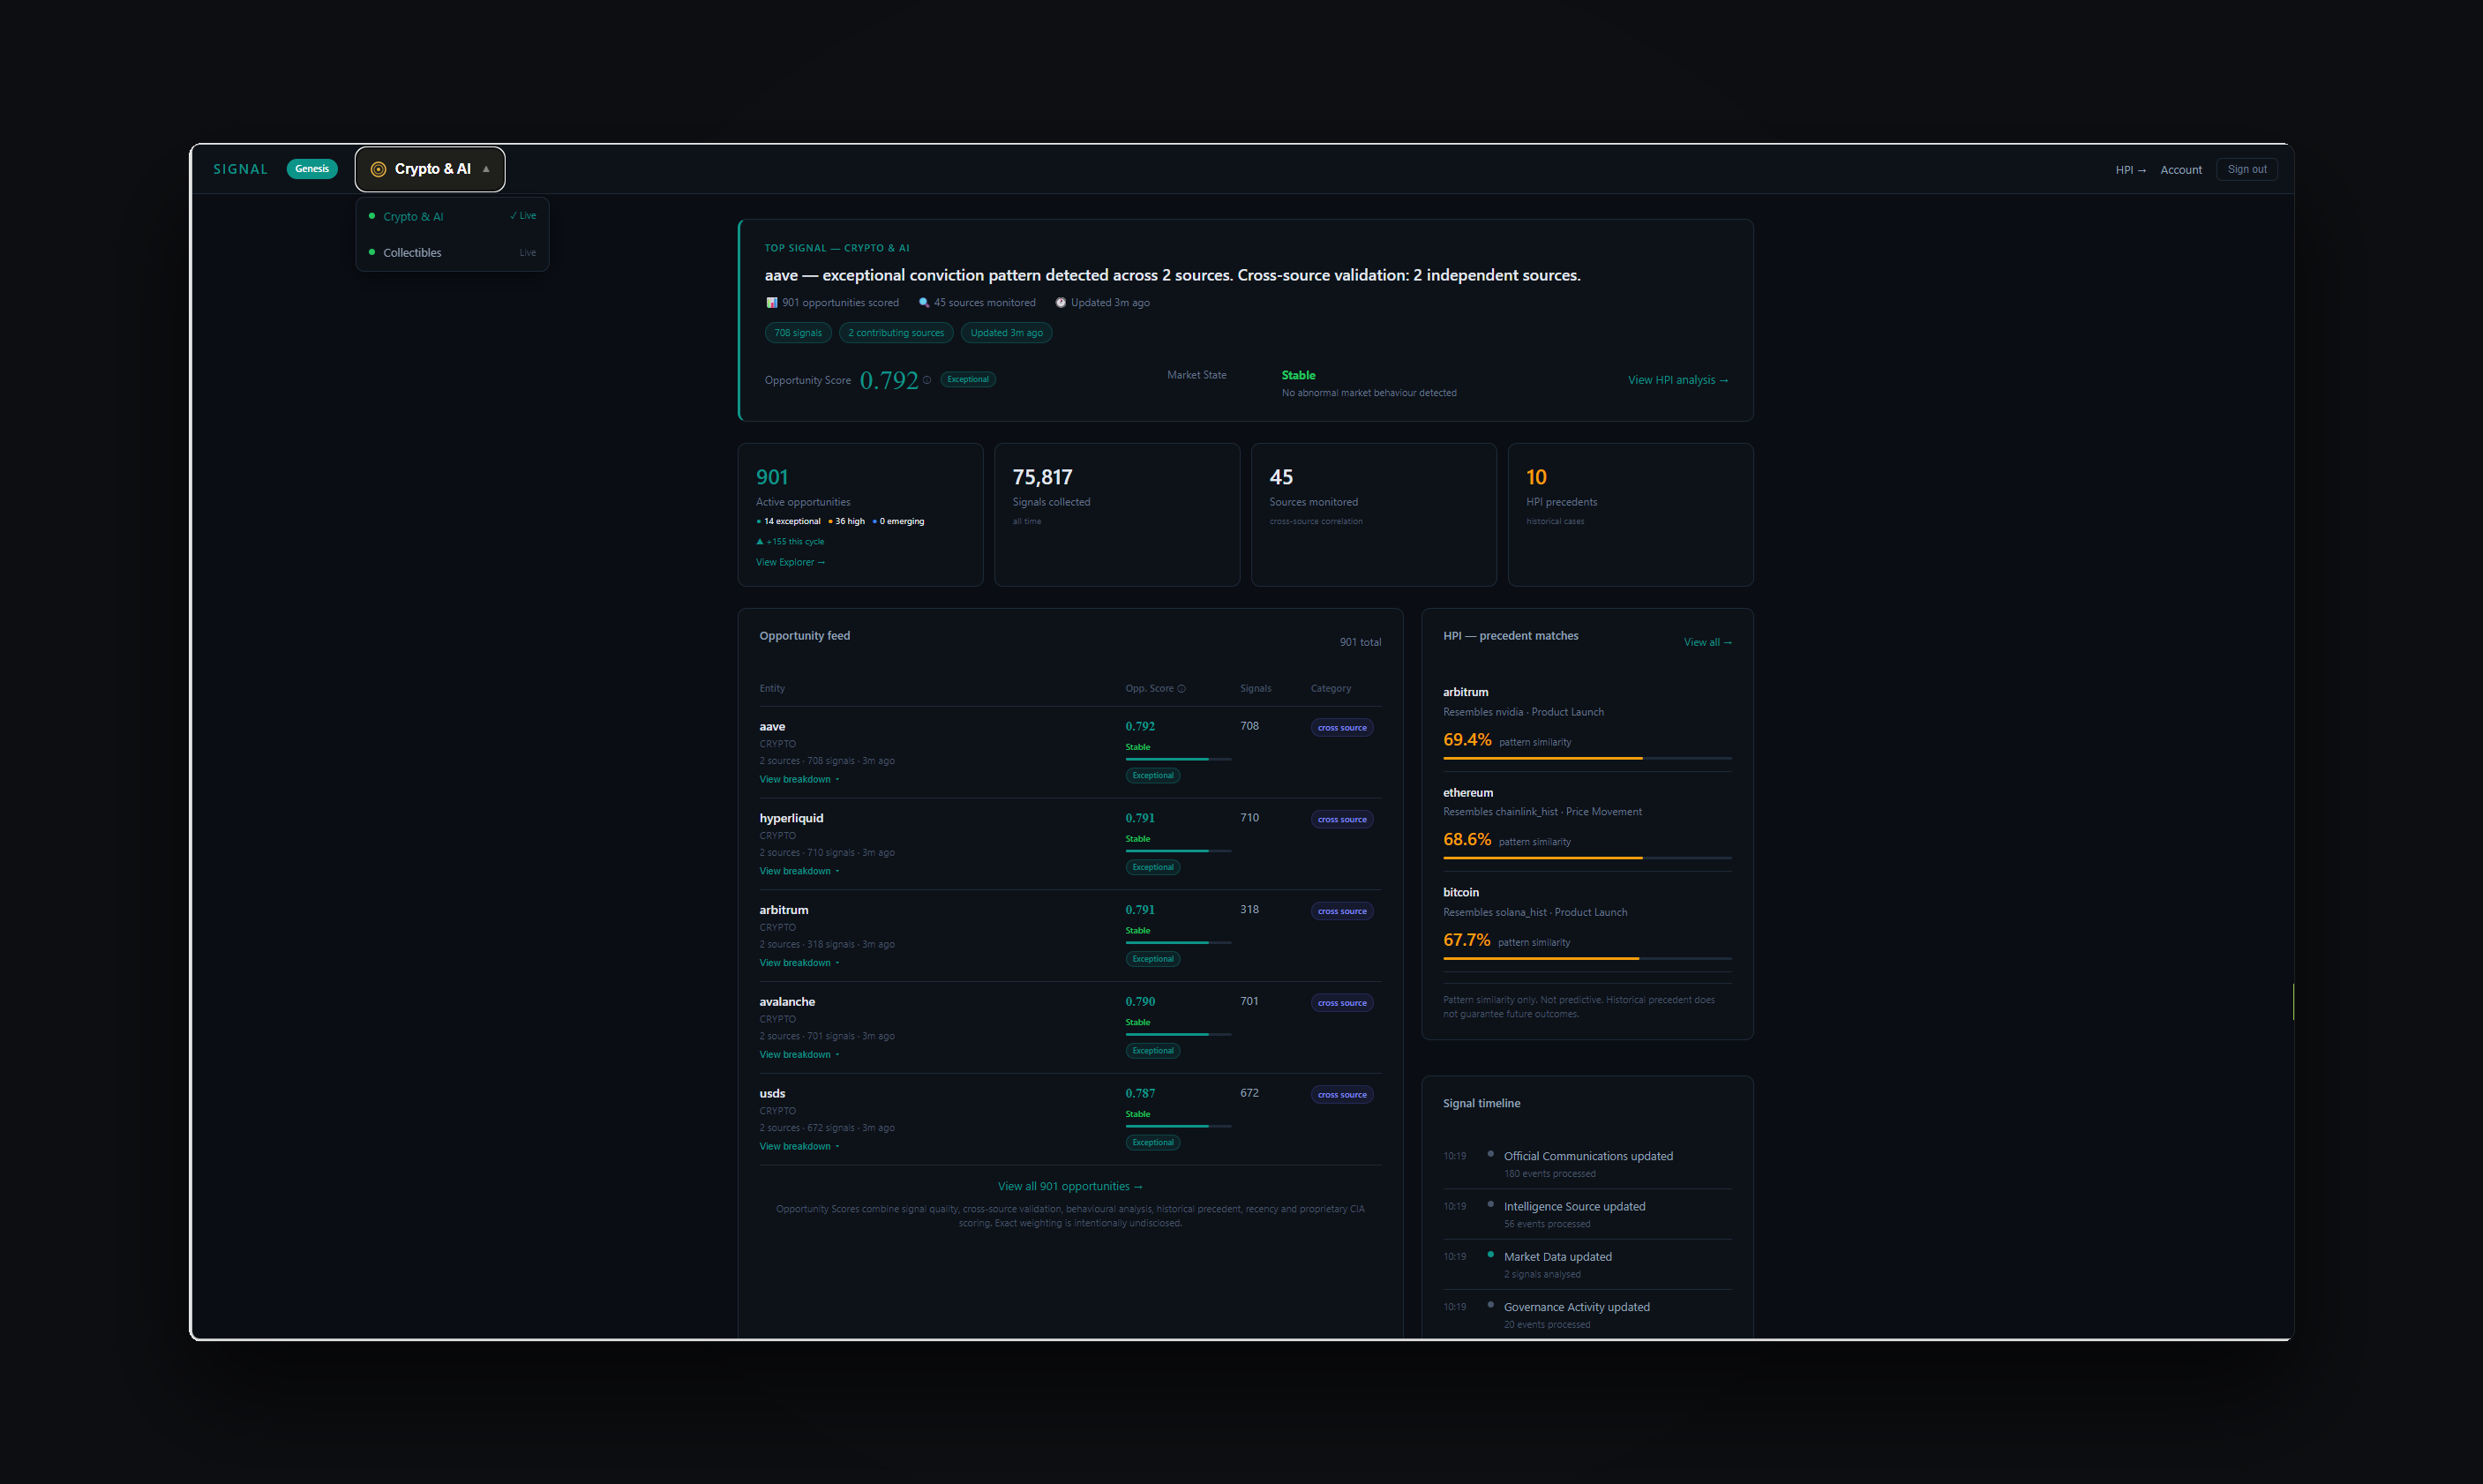2483x1484 pixels.
Task: Open the 901 Active opportunities card
Action: tap(860, 515)
